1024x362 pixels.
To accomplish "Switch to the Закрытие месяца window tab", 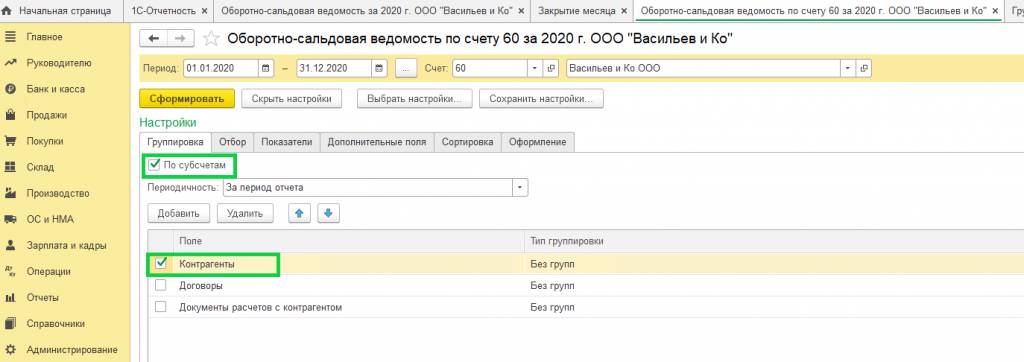I will 577,11.
